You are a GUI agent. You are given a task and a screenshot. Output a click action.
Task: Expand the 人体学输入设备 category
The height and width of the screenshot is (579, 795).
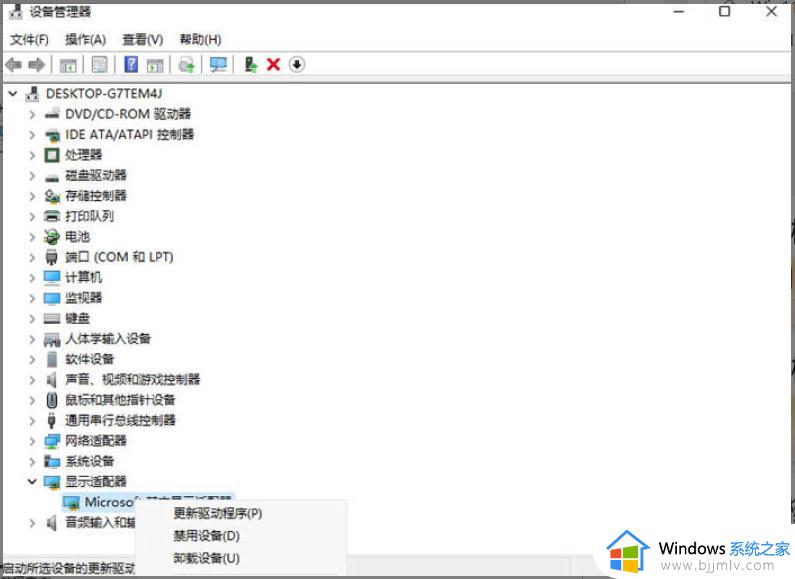(32, 339)
